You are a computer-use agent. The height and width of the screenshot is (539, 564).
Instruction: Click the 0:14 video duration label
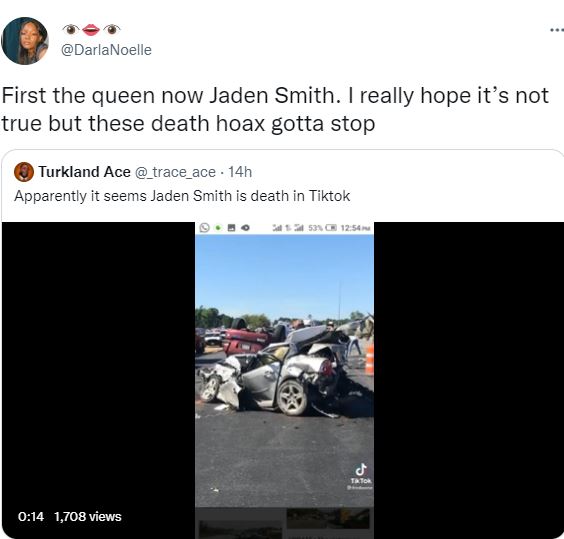(31, 517)
